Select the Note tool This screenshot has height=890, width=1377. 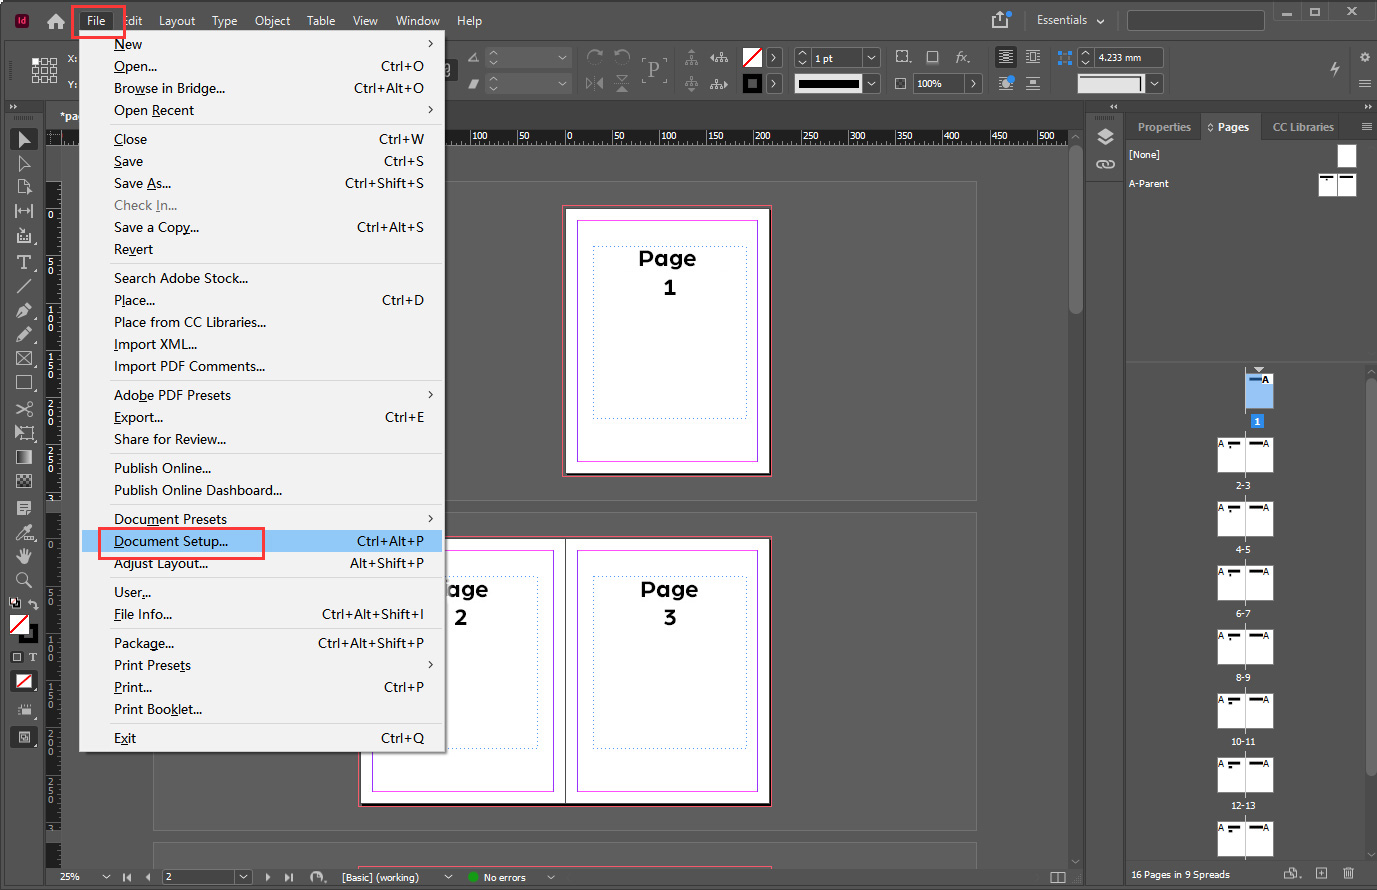(24, 508)
